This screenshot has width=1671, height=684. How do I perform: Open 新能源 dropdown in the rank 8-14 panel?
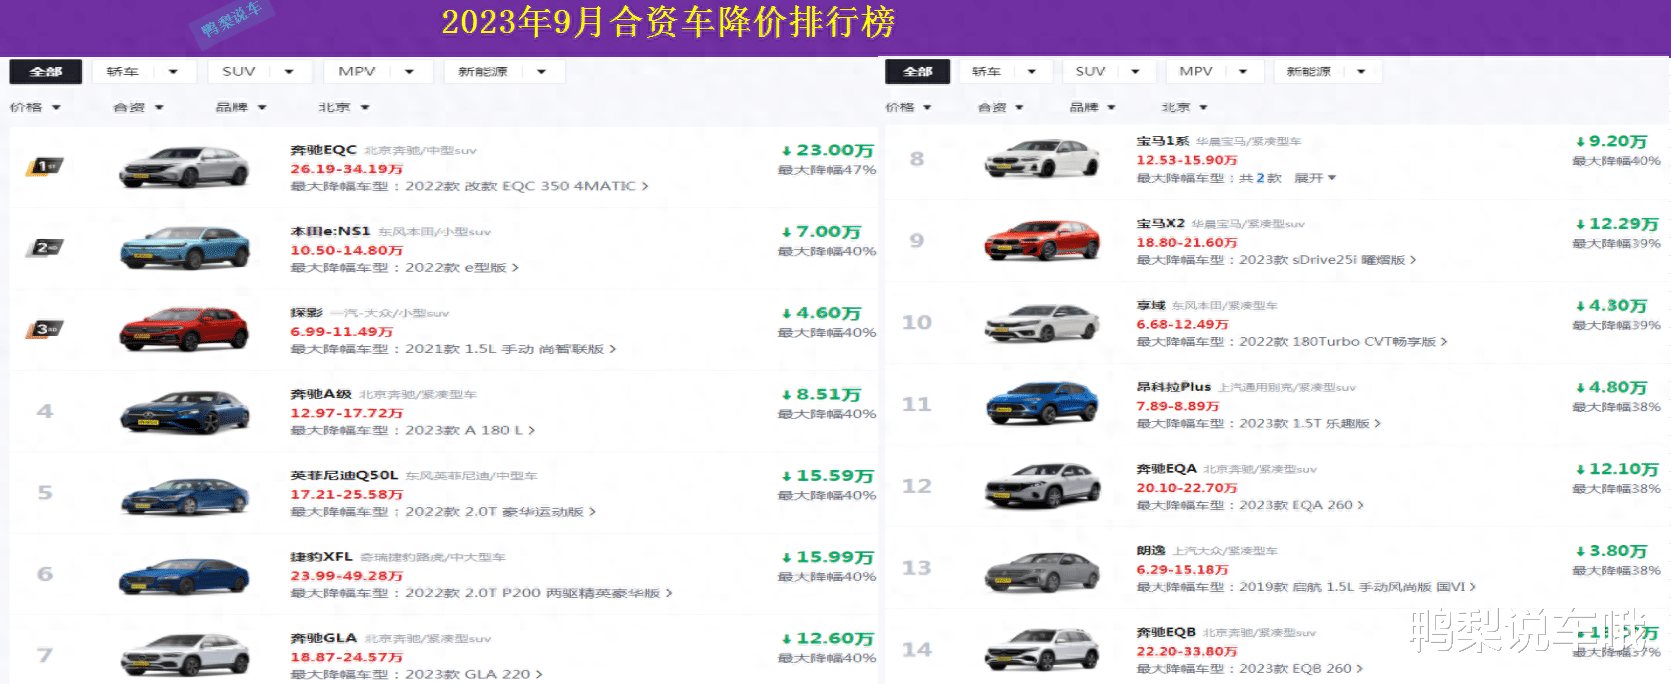click(x=1328, y=72)
